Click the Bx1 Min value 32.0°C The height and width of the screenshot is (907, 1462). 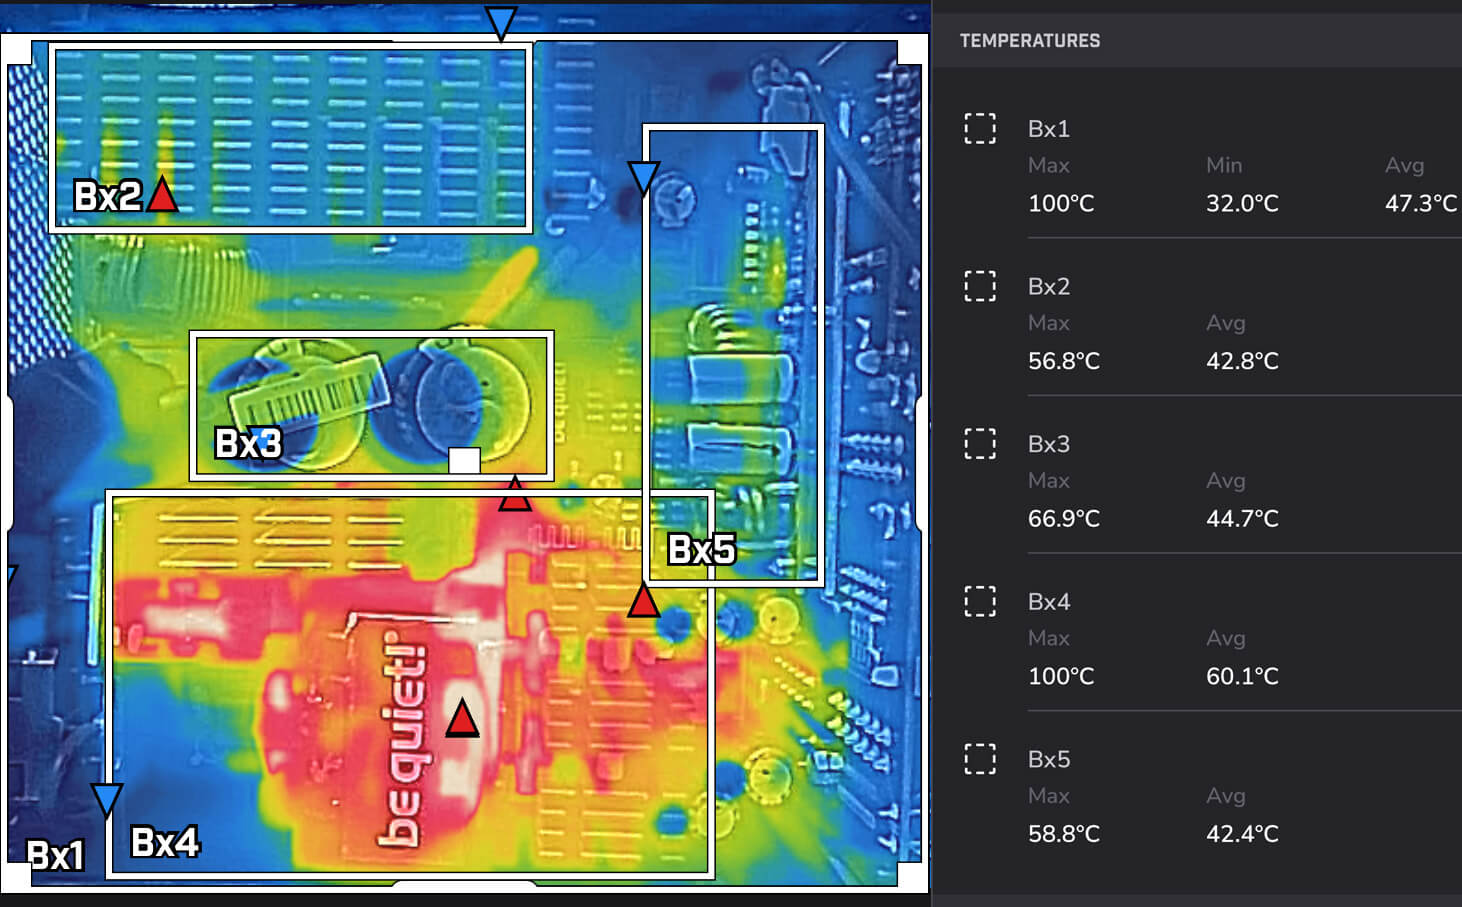(x=1242, y=204)
